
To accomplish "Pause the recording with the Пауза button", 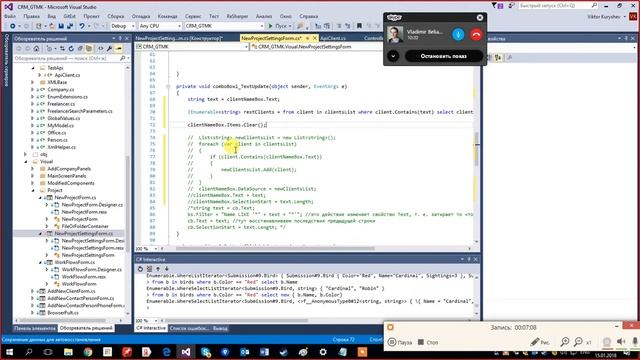I will click(x=400, y=342).
